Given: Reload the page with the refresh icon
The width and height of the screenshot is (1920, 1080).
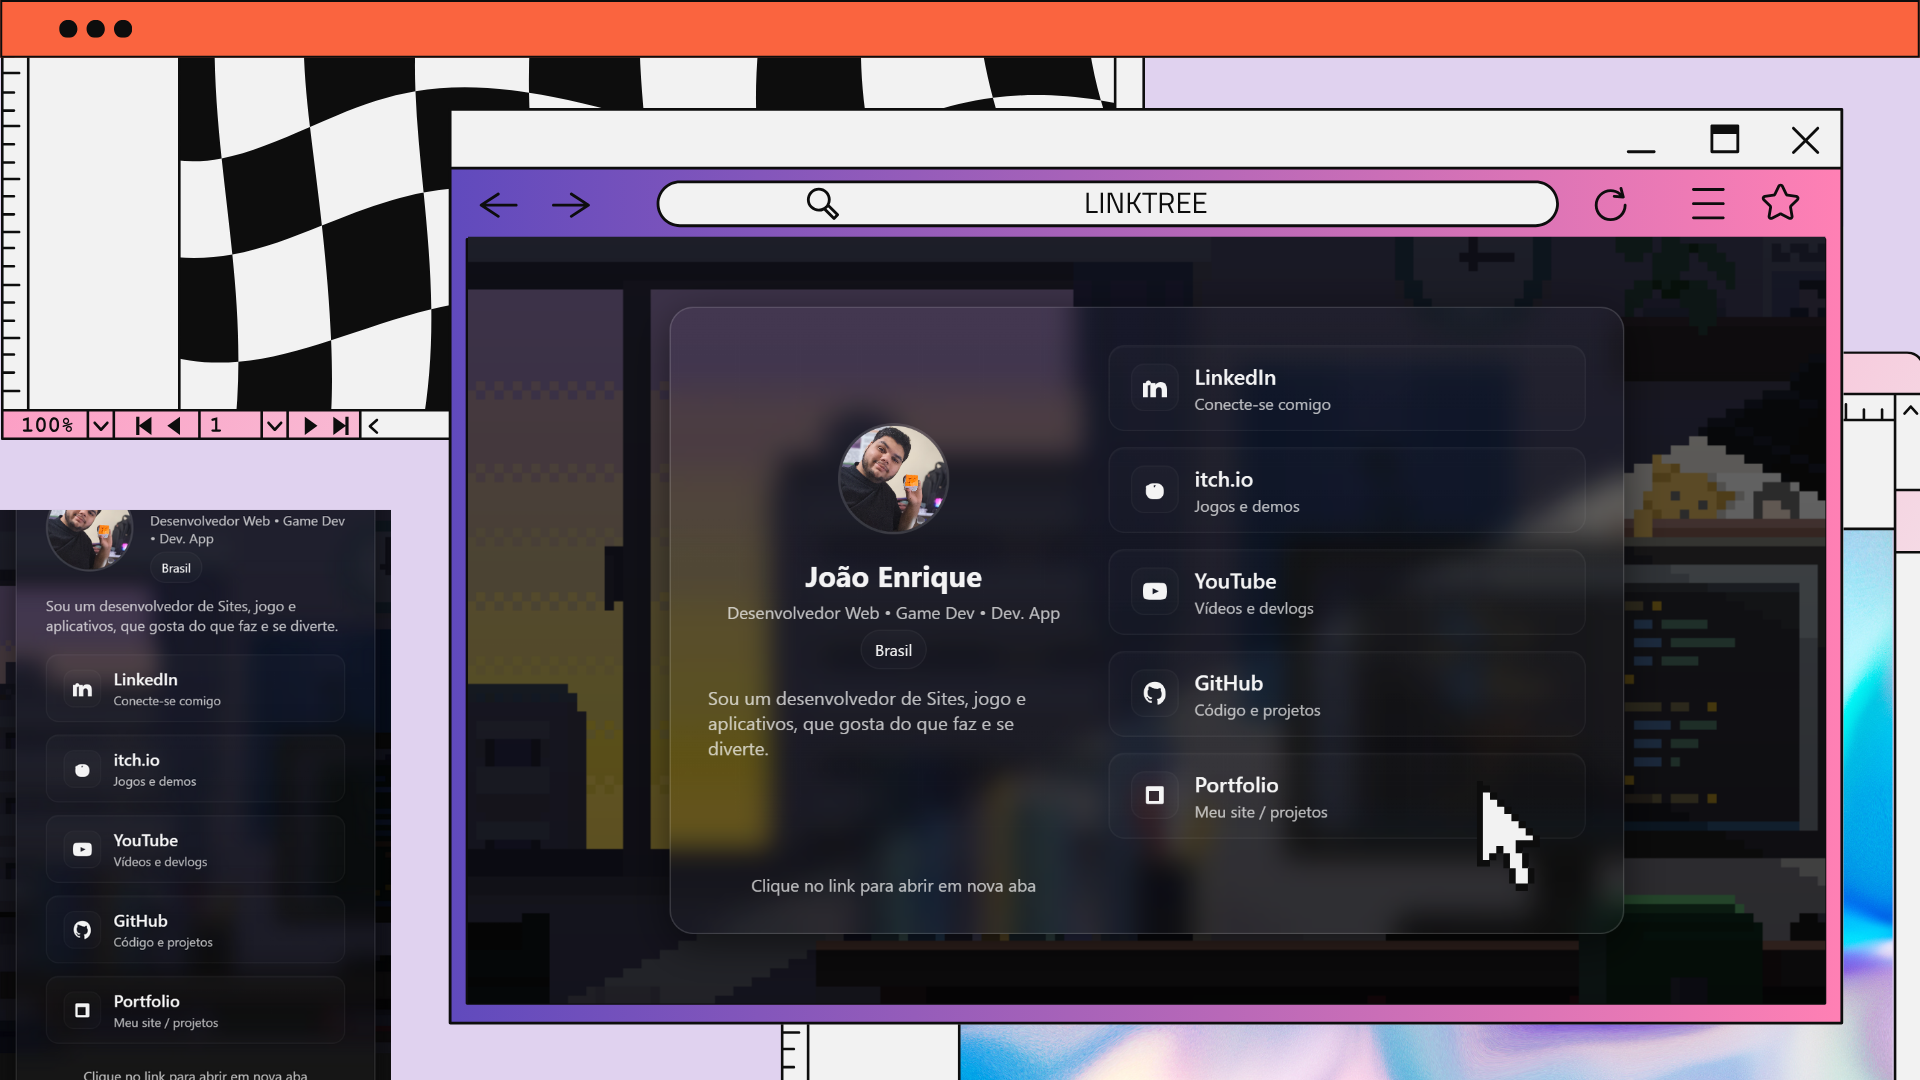Looking at the screenshot, I should 1610,204.
